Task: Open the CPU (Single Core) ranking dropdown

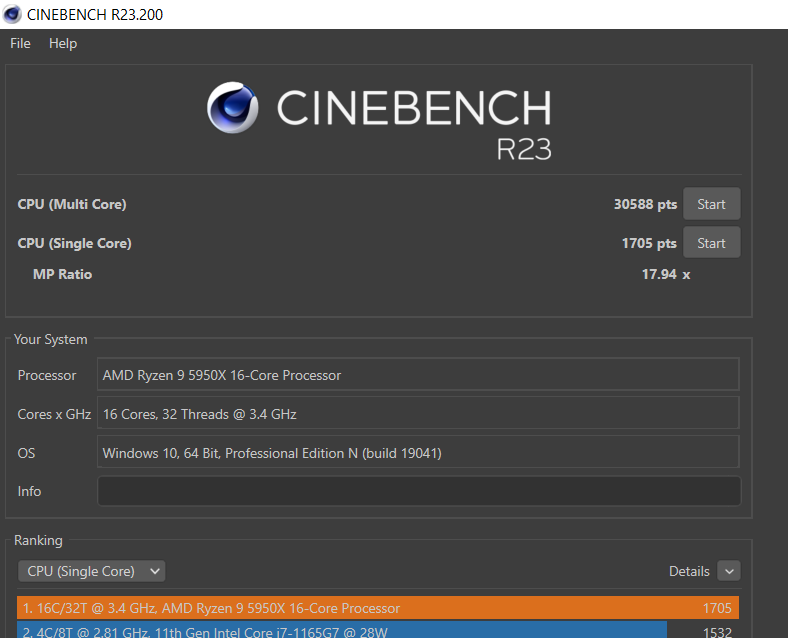Action: click(91, 571)
